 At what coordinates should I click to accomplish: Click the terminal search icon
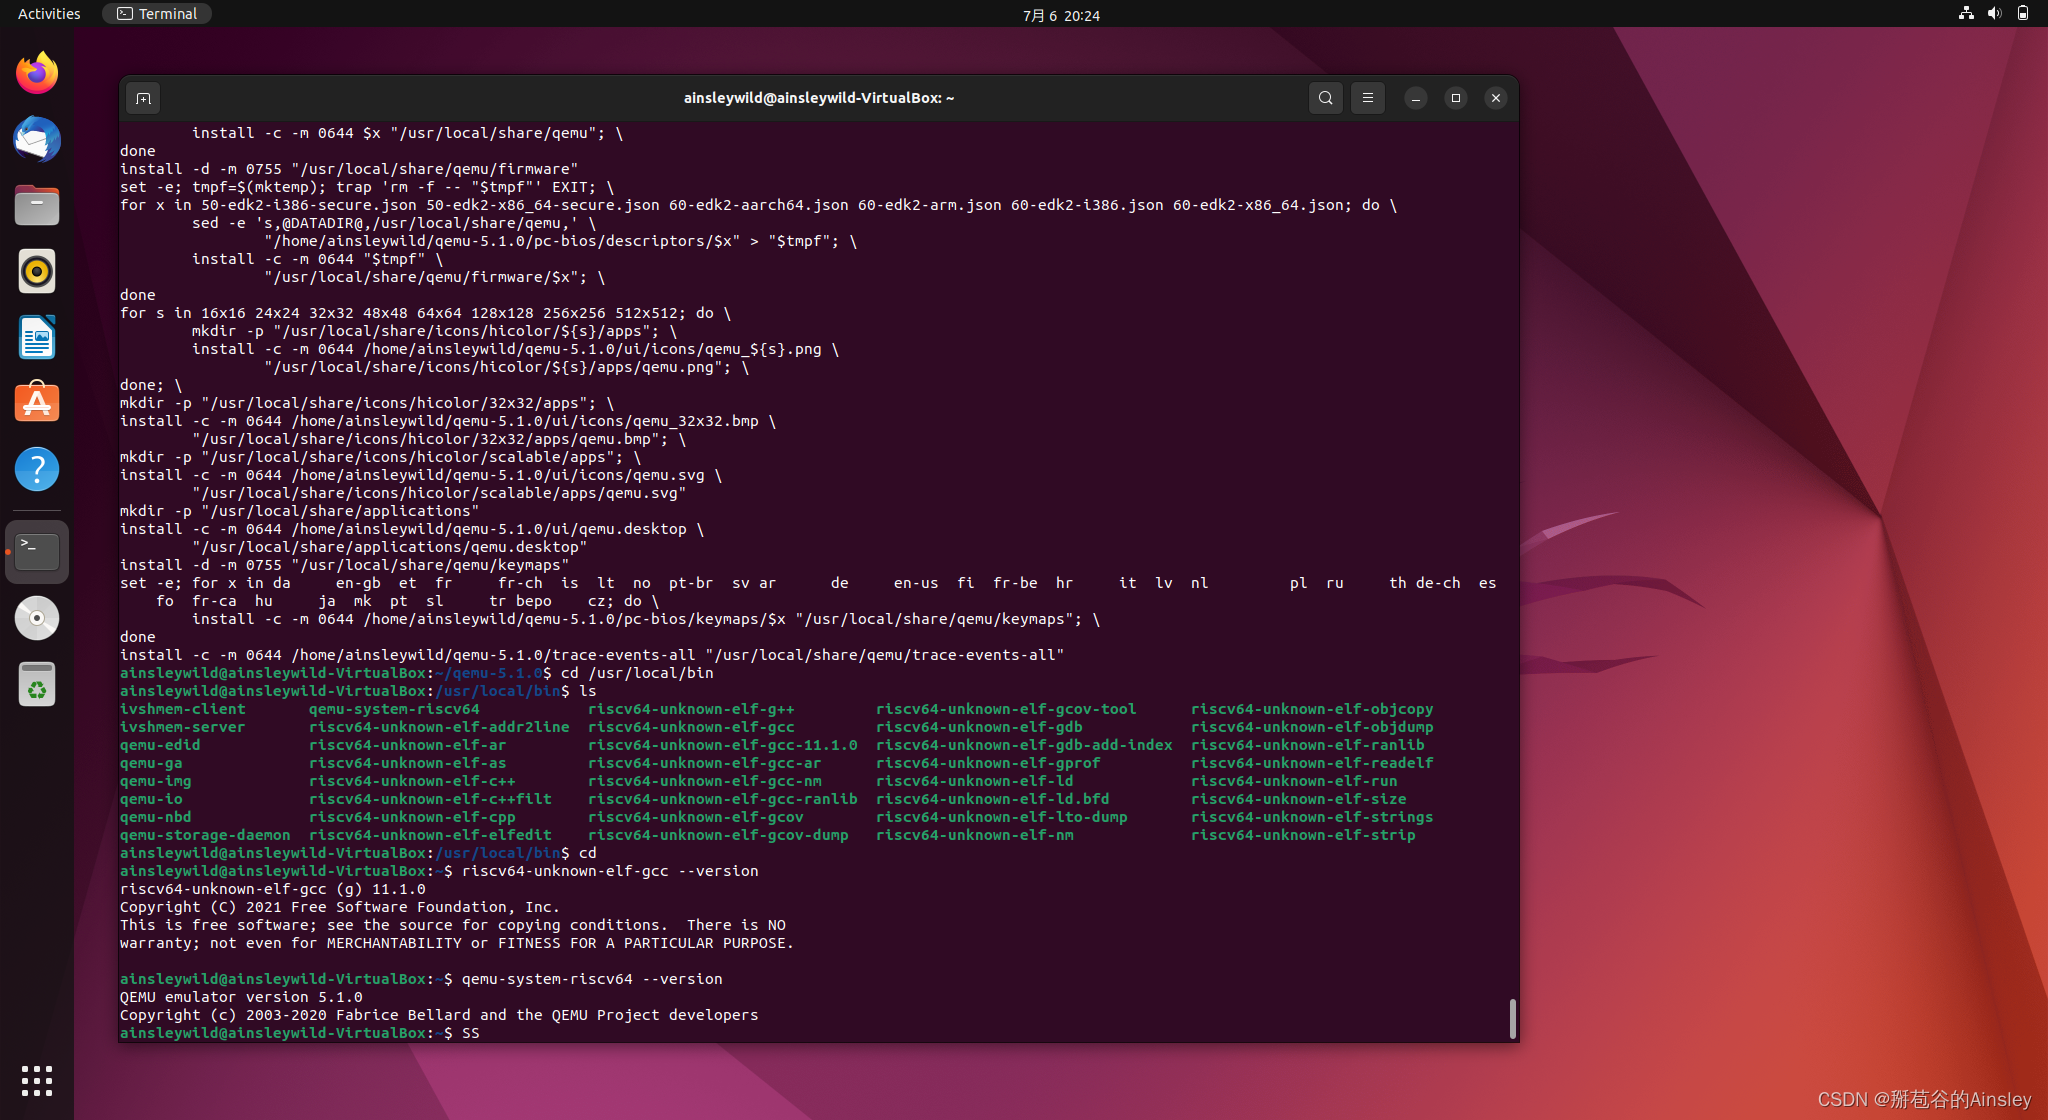pos(1325,98)
